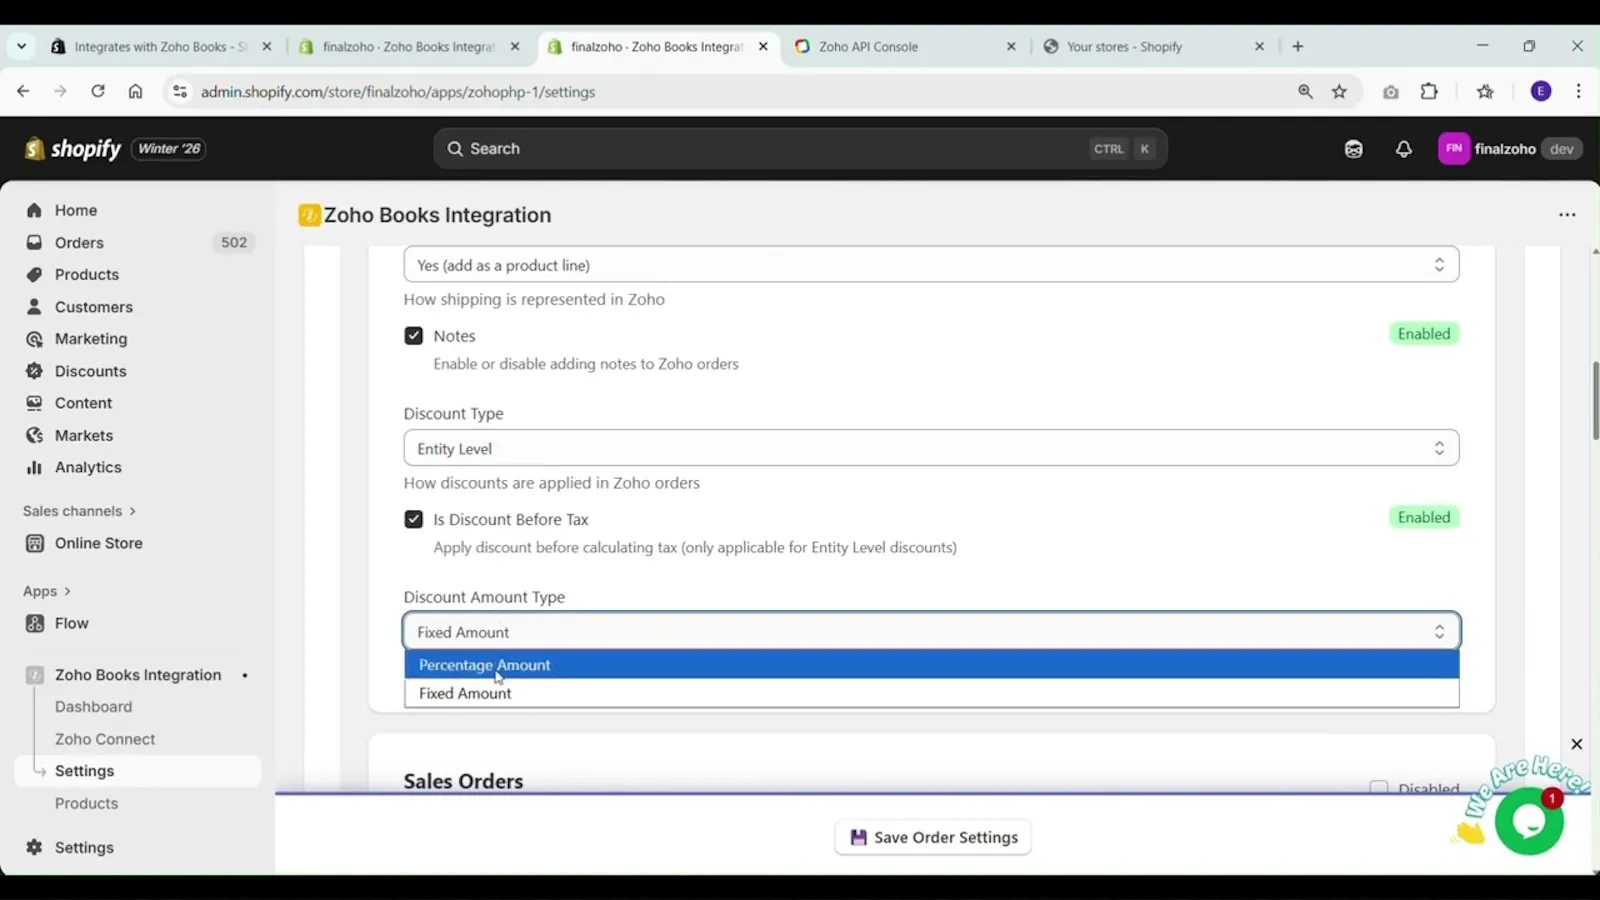Click Save Order Settings button
The image size is (1600, 900).
point(932,837)
